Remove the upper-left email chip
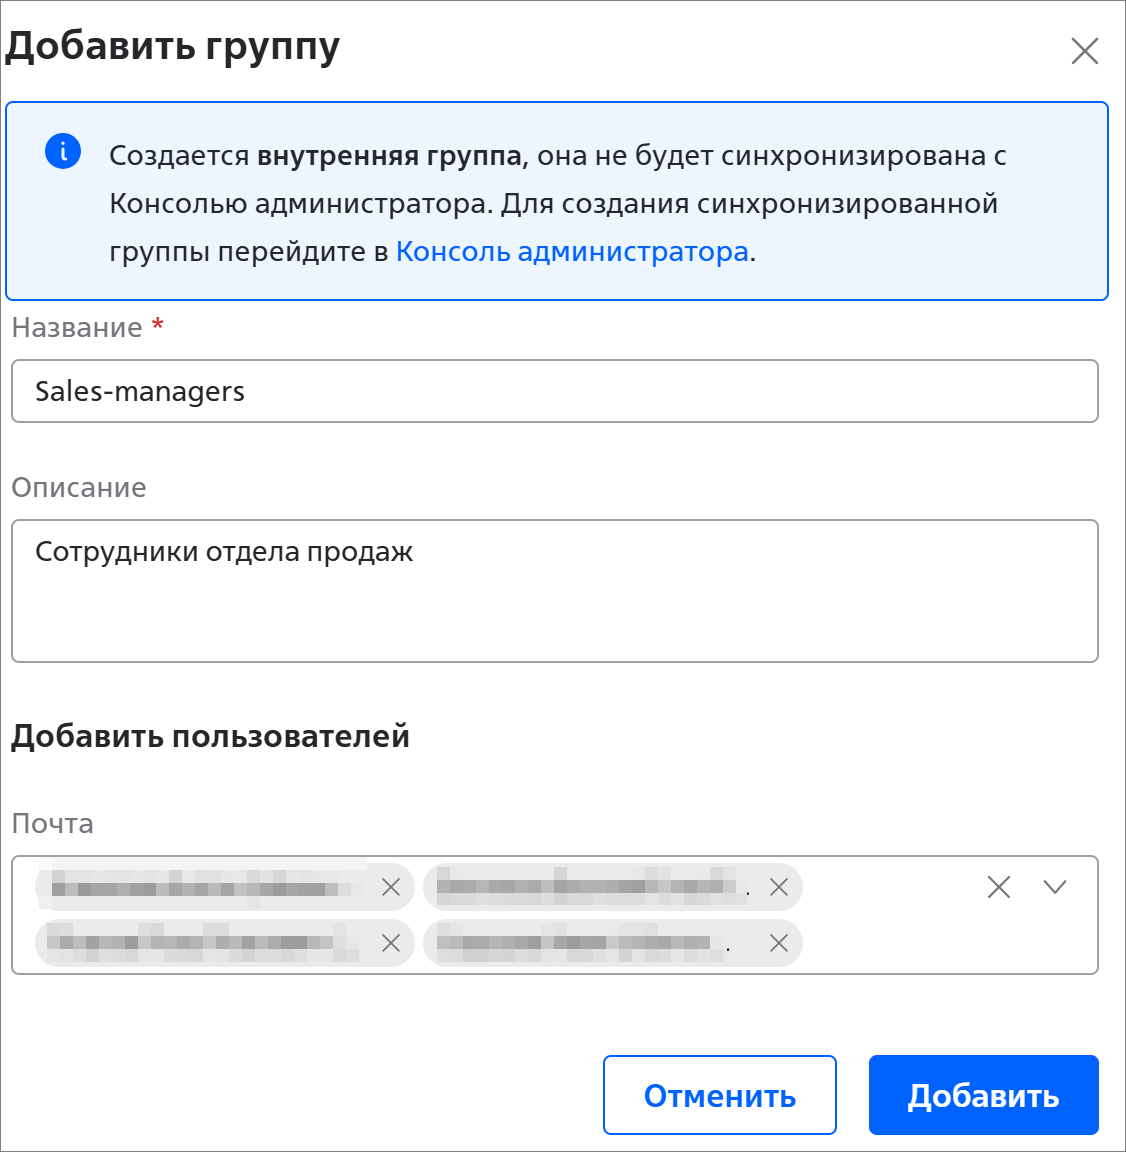 click(391, 887)
